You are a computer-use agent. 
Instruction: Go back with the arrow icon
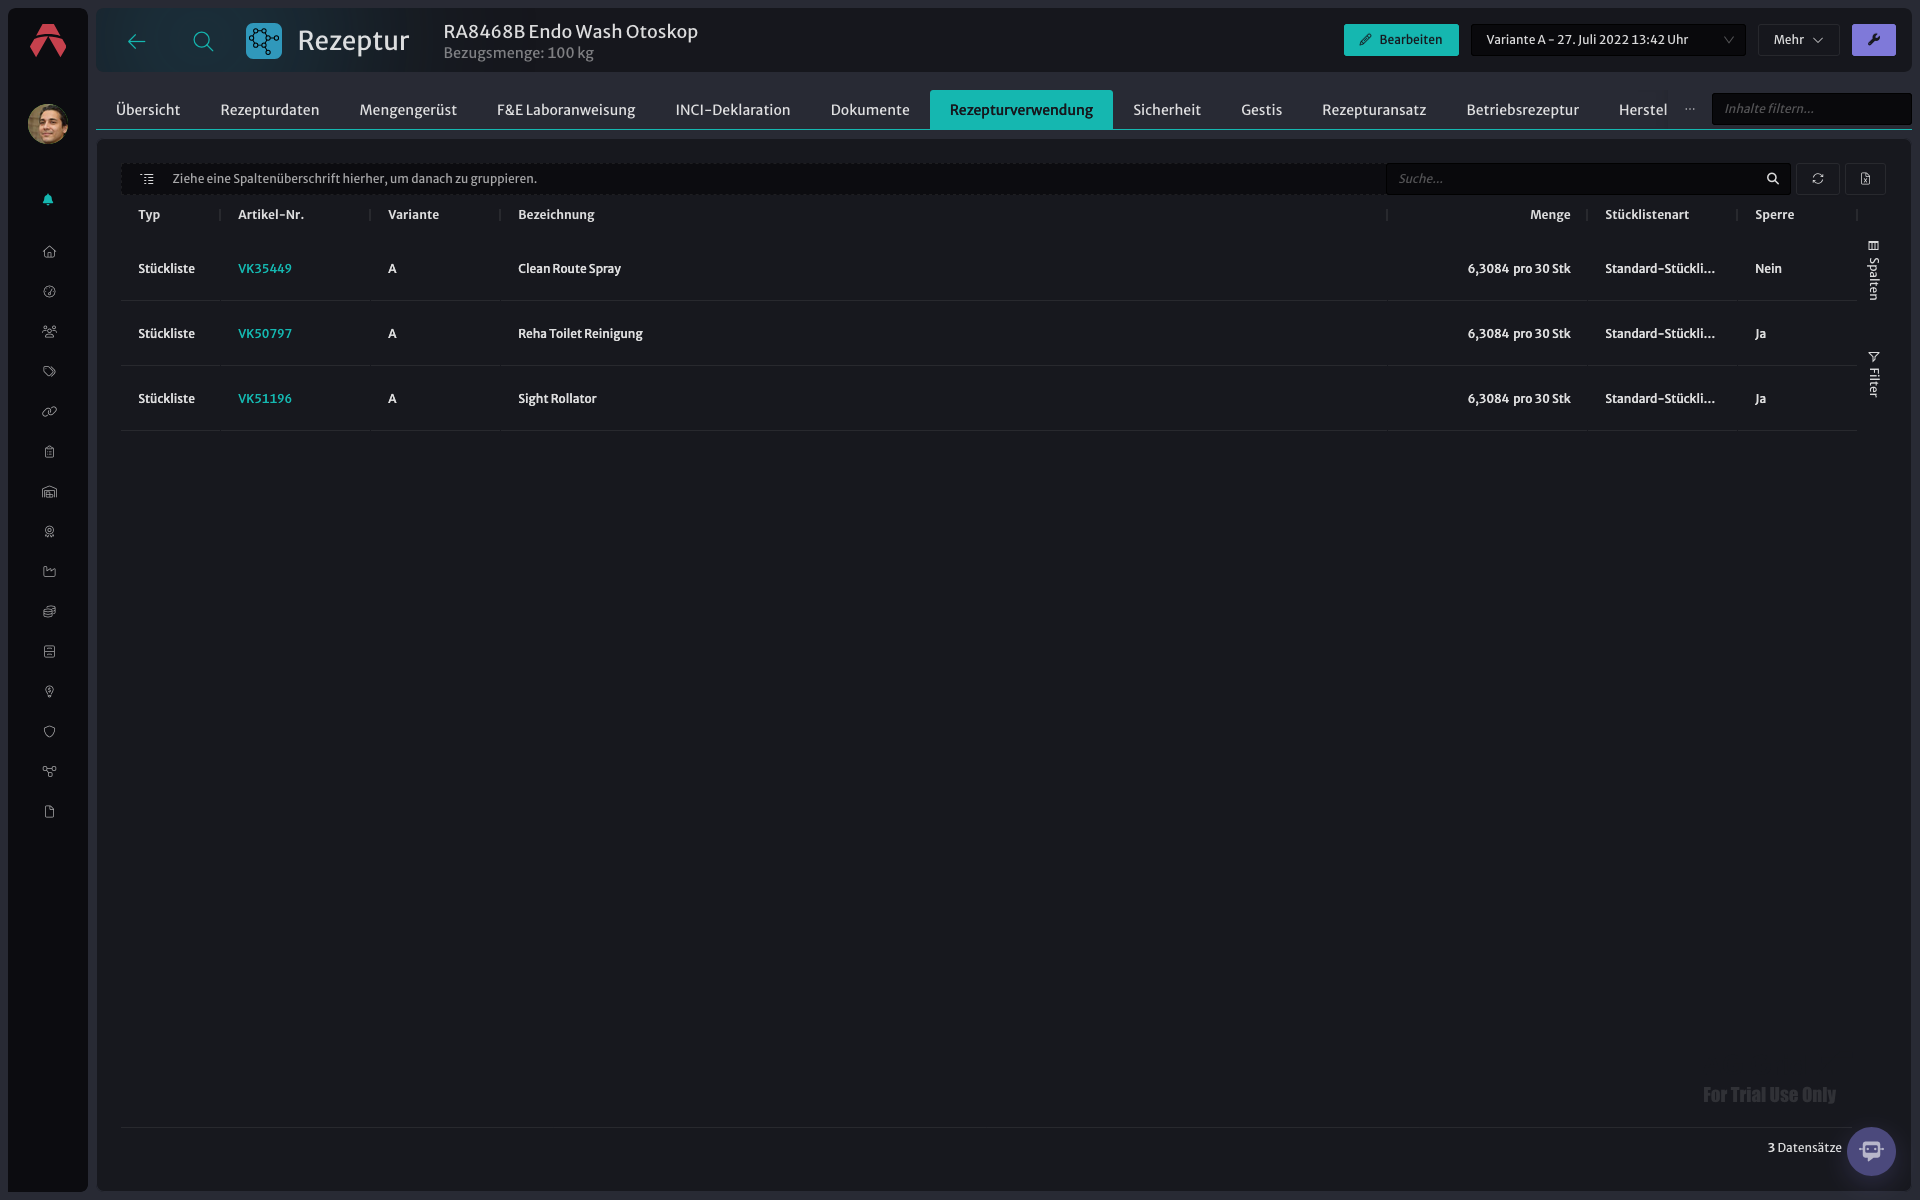pyautogui.click(x=137, y=41)
